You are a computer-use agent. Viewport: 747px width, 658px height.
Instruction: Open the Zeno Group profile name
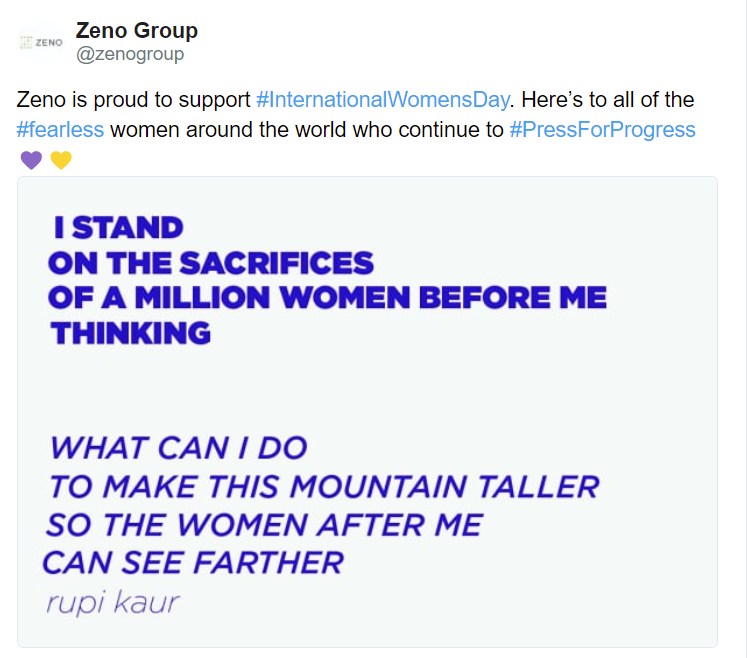pyautogui.click(x=137, y=31)
